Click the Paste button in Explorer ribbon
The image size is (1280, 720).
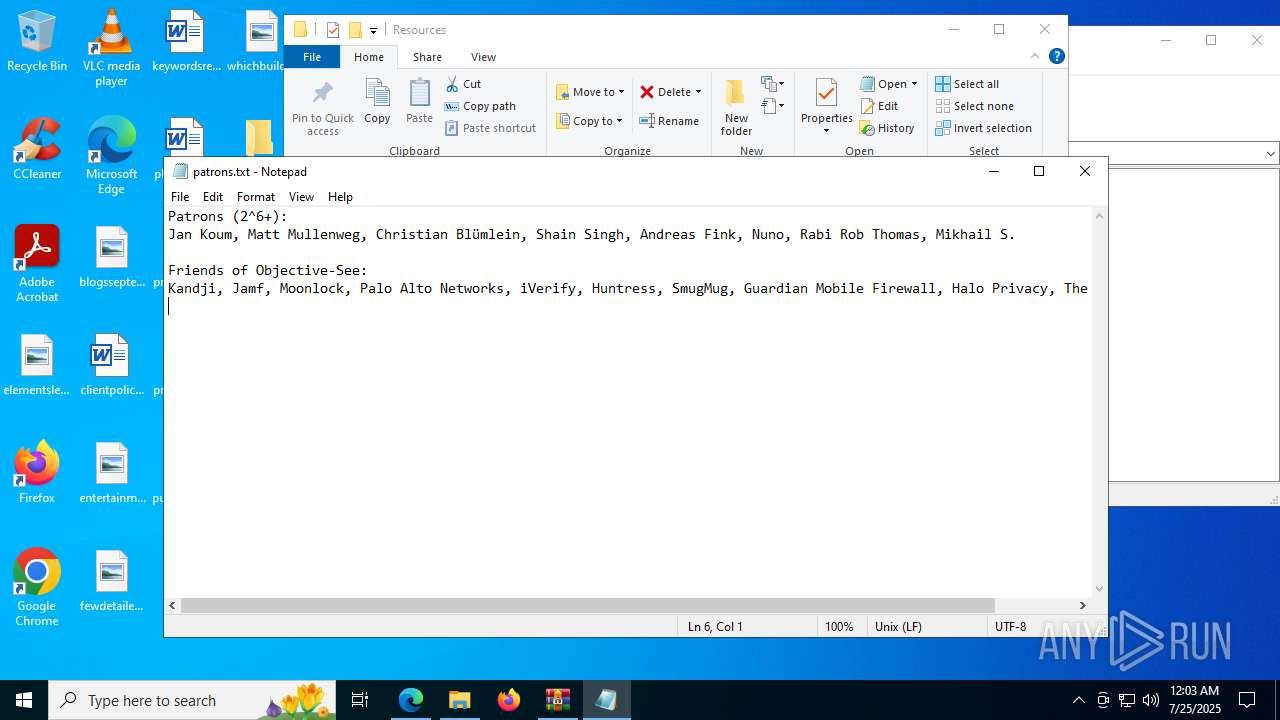tap(419, 102)
